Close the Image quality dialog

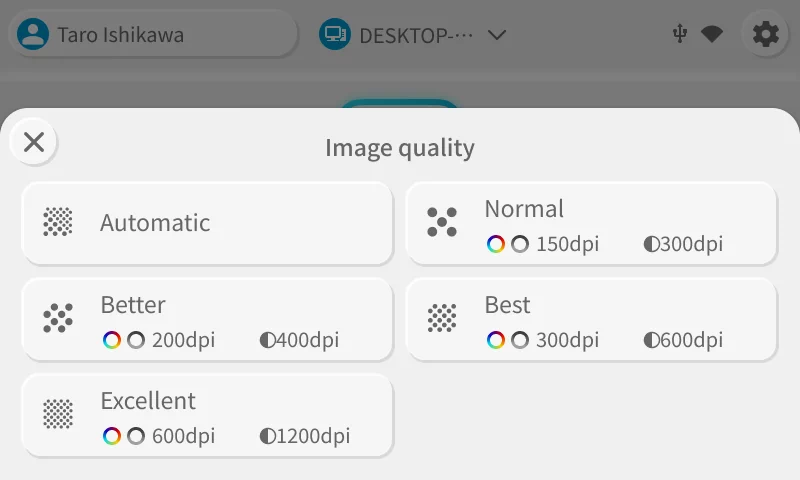pos(34,142)
